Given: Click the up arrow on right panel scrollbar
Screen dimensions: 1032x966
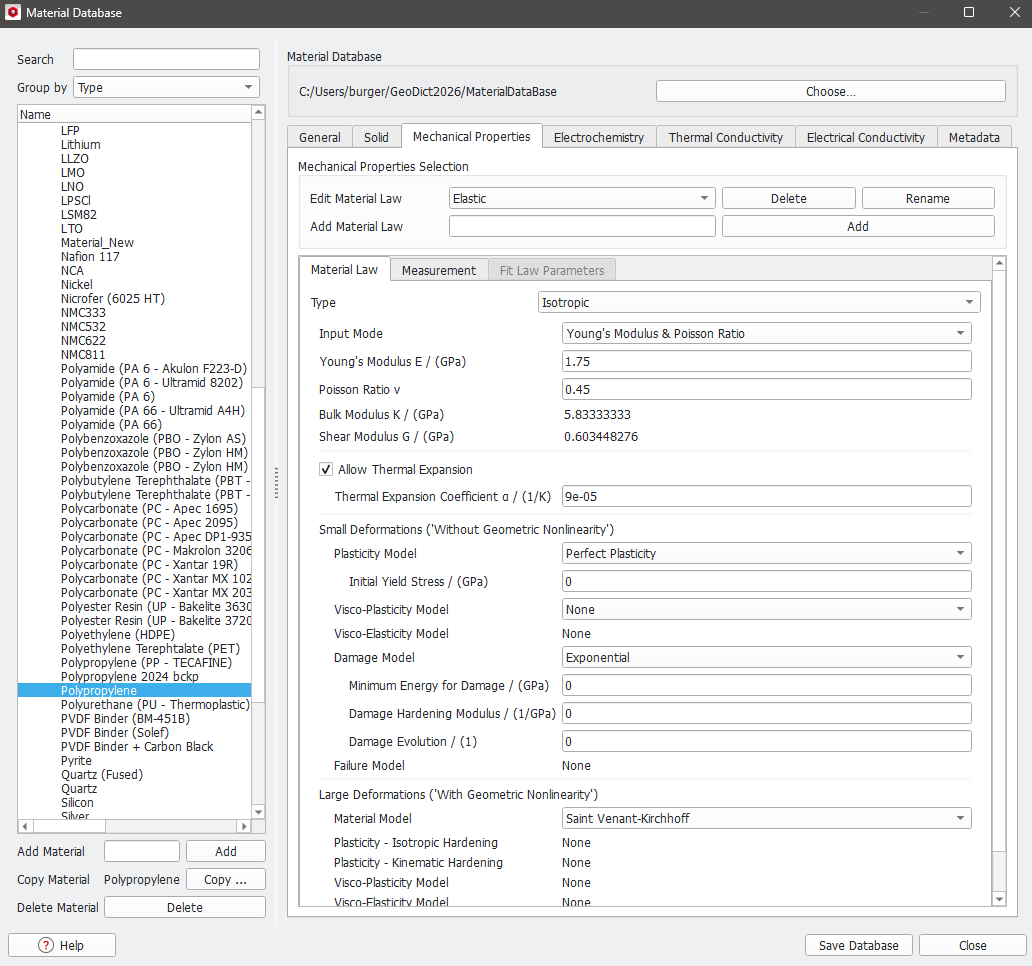Looking at the screenshot, I should click(x=999, y=263).
